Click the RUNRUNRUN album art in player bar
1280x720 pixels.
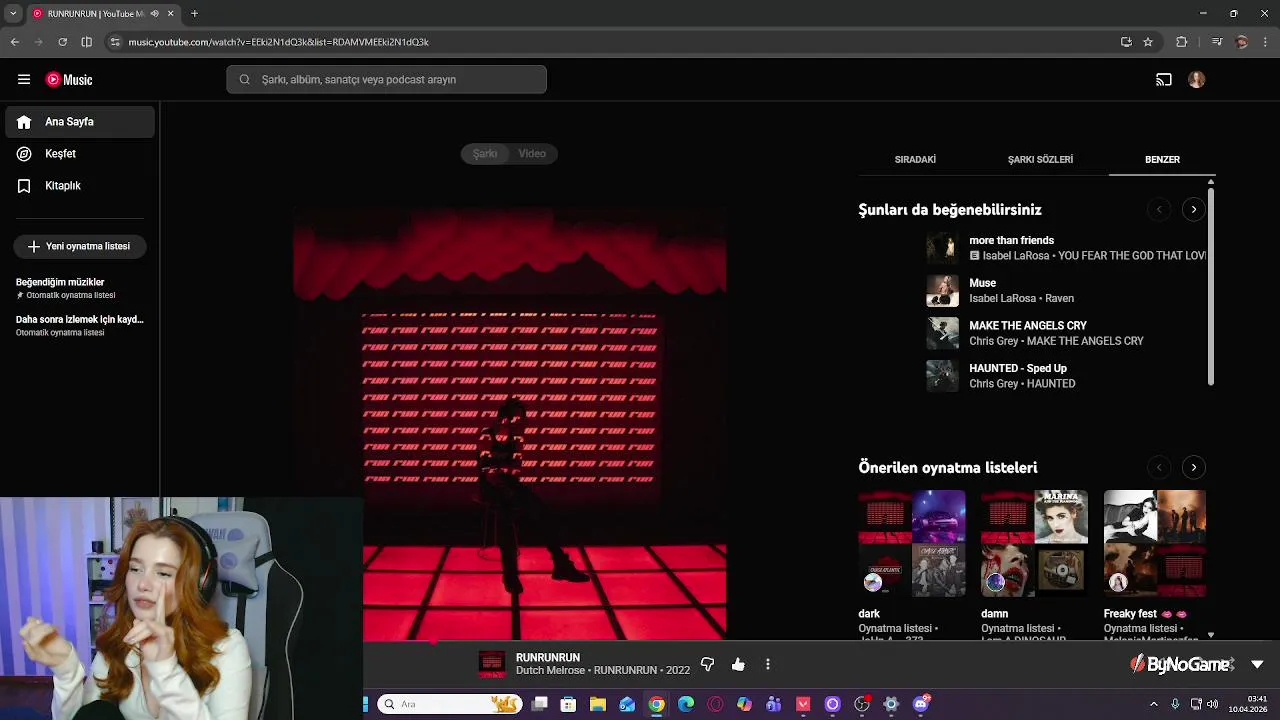[x=492, y=664]
